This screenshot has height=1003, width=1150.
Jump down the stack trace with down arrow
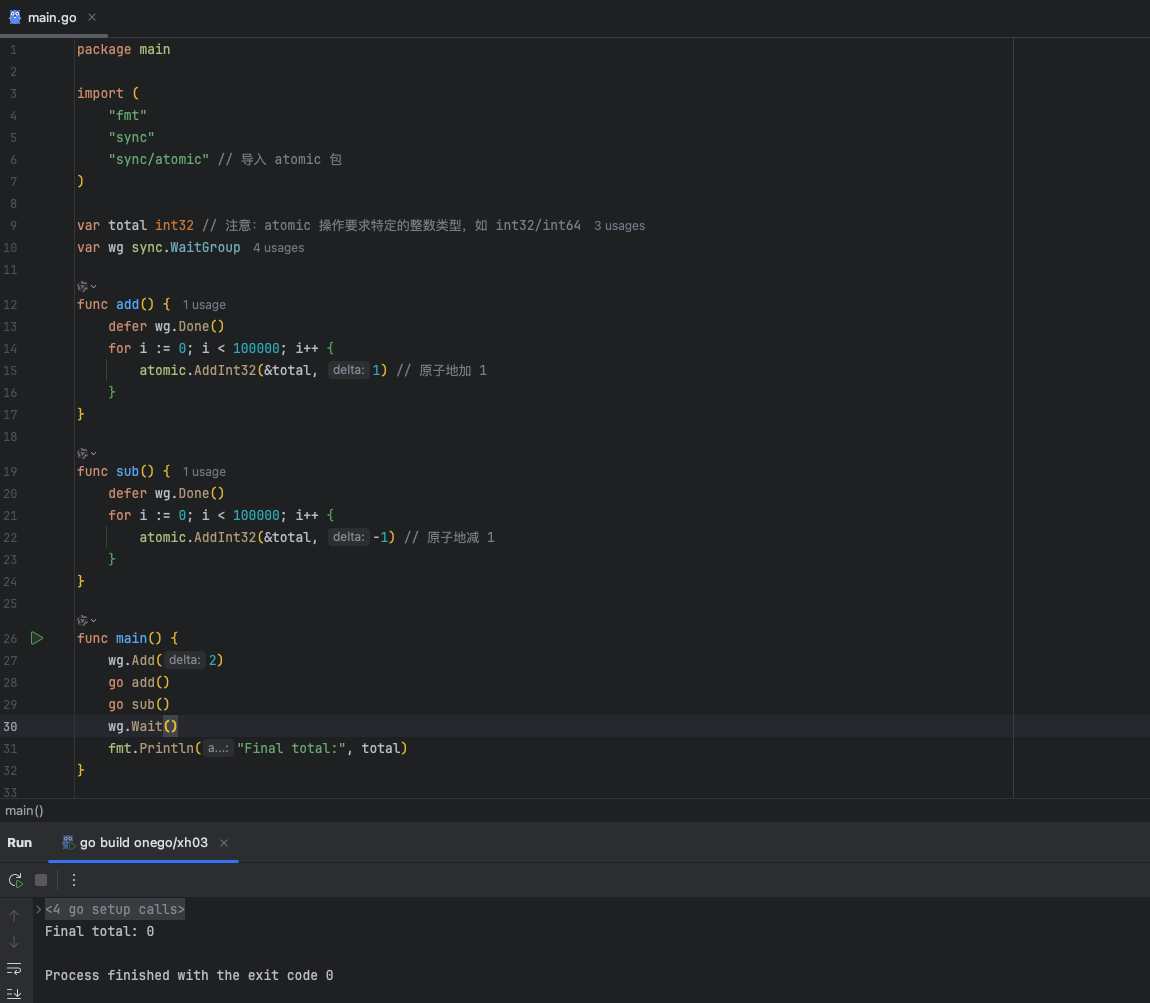[x=14, y=942]
